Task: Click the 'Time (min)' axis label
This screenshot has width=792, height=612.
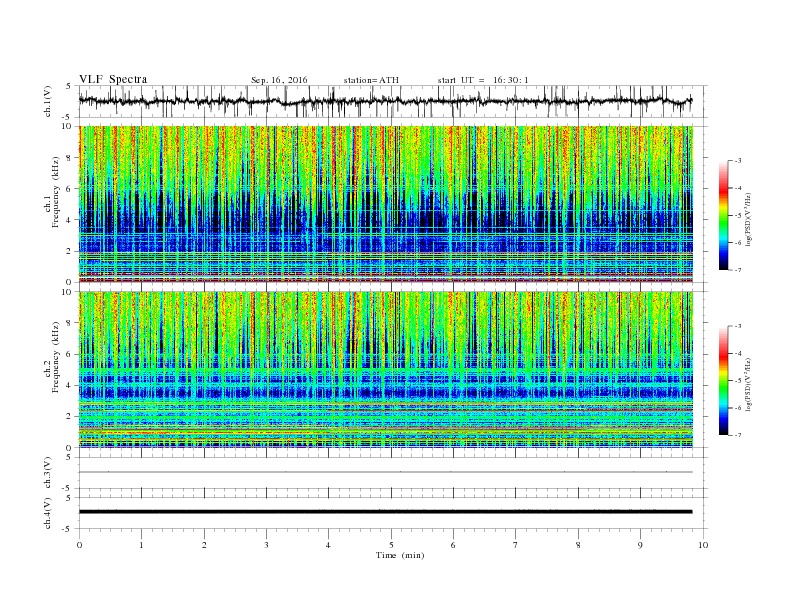Action: (400, 555)
